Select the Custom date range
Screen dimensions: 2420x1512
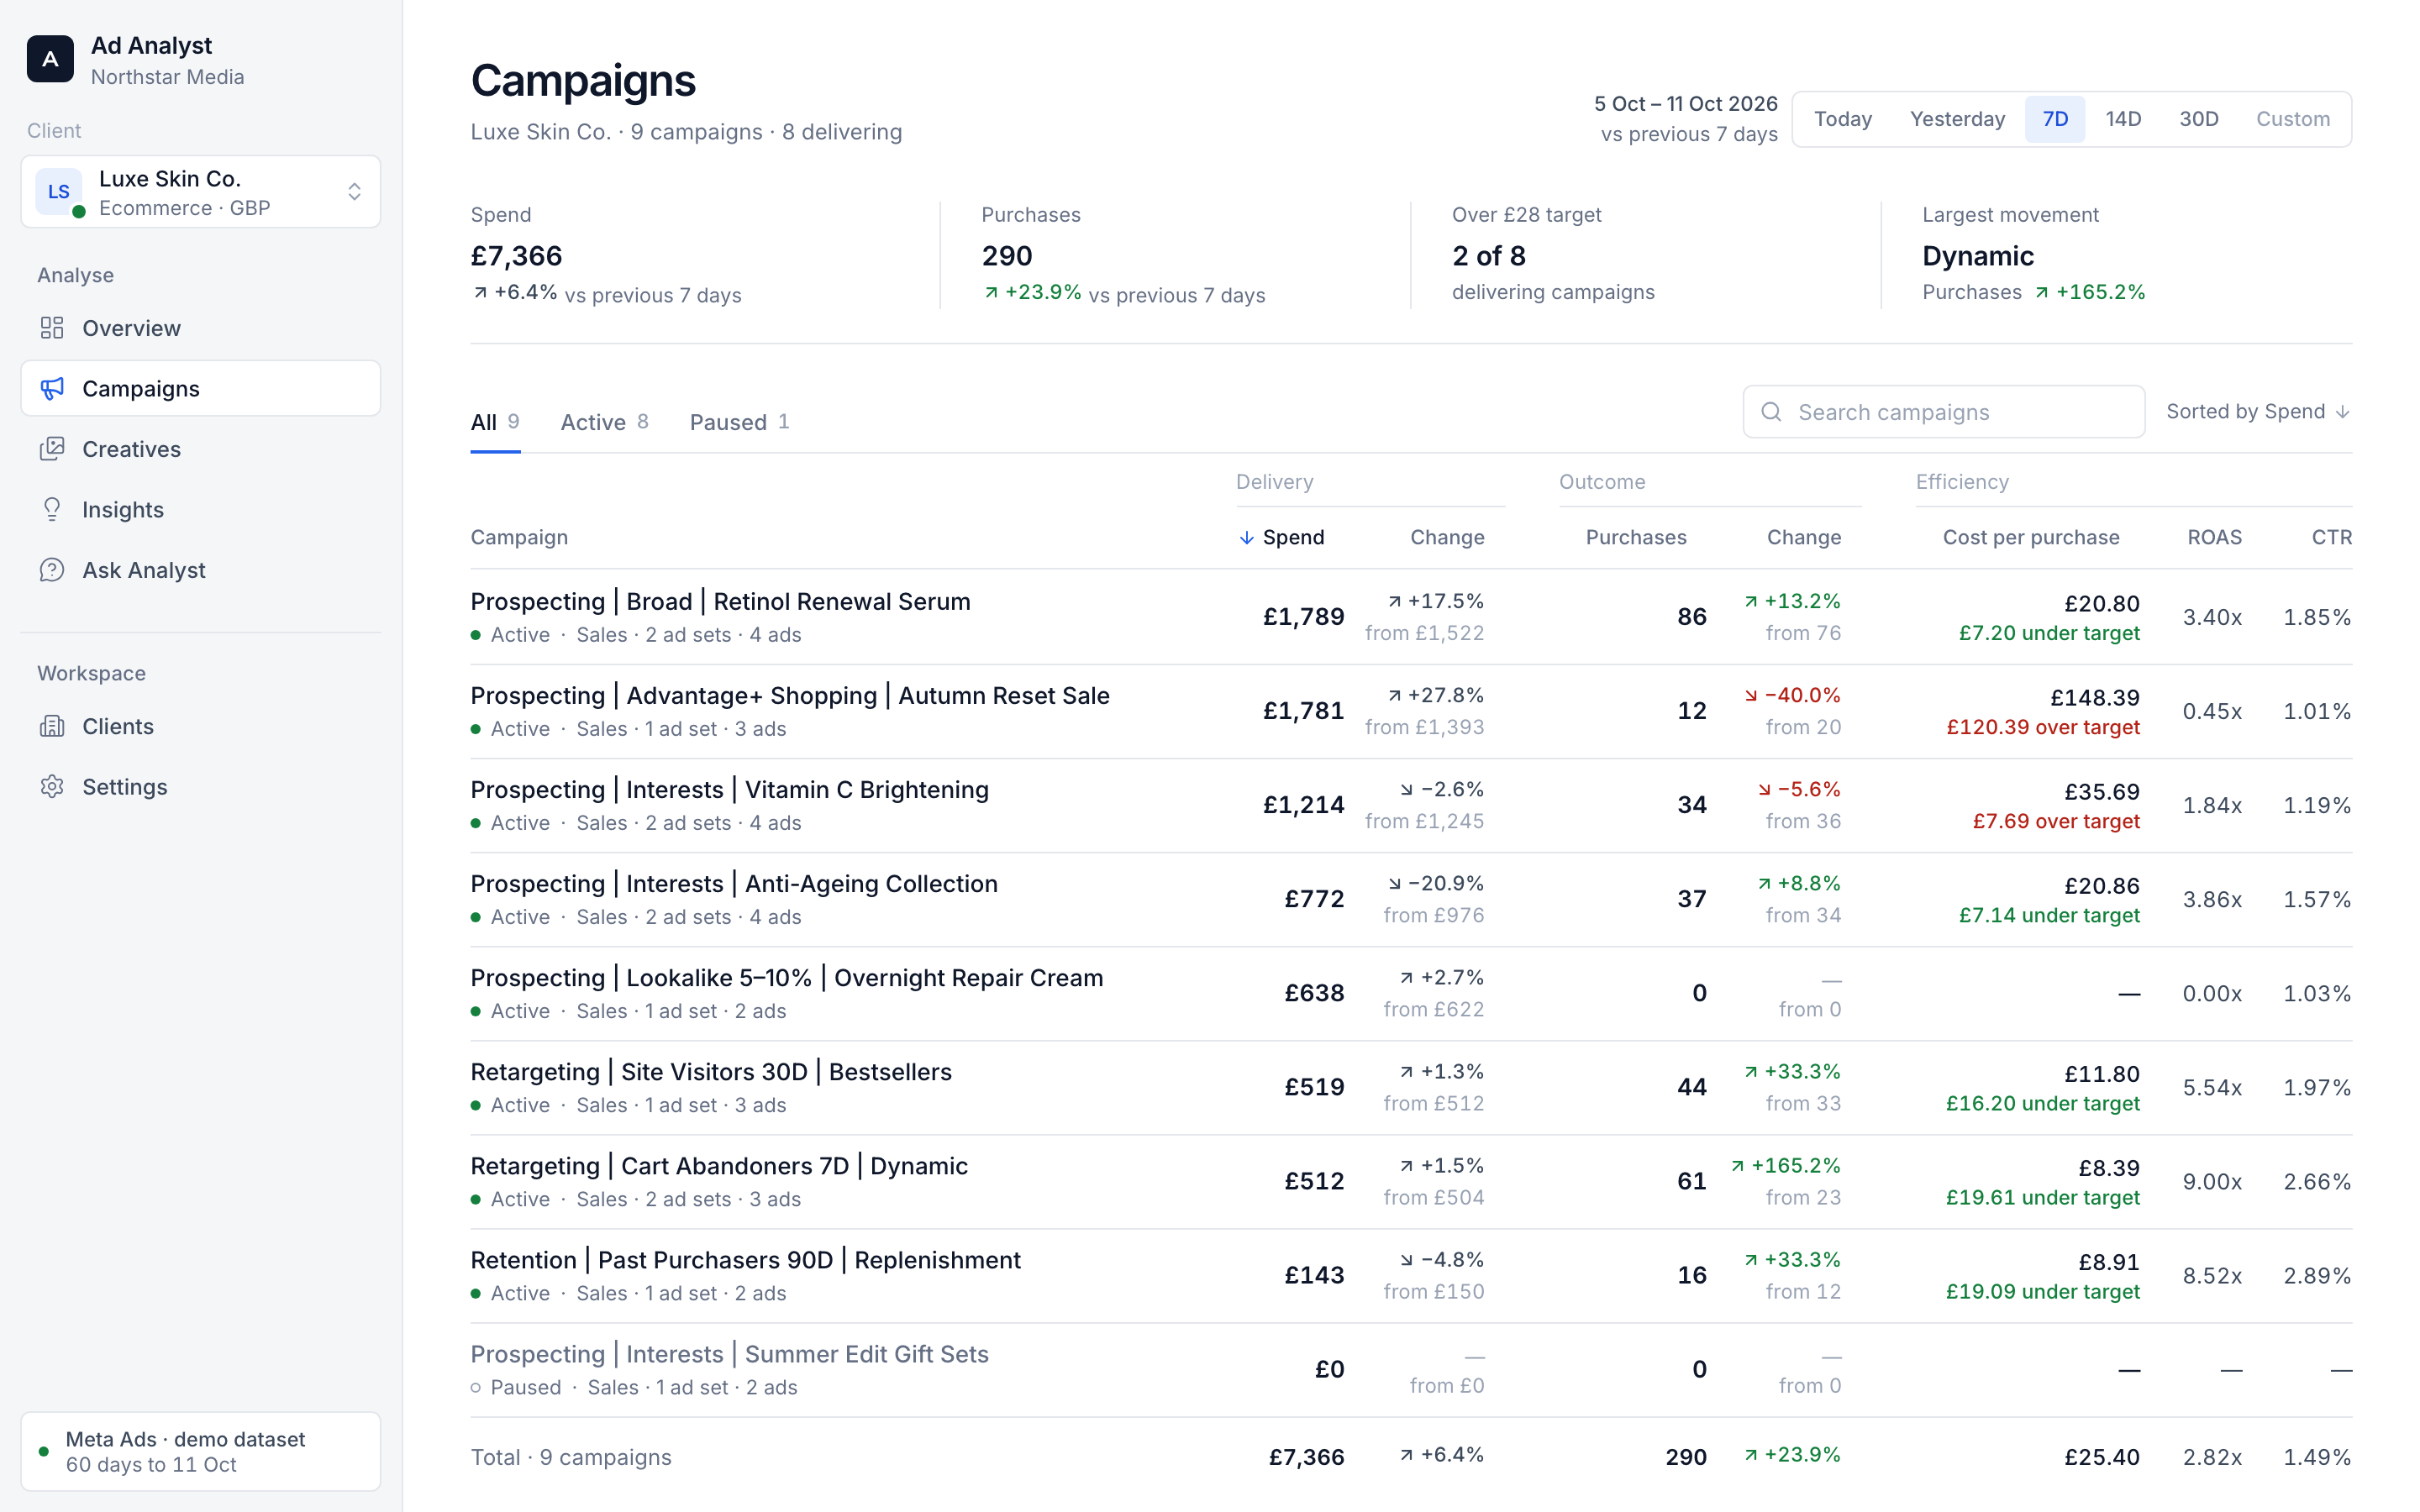click(2292, 119)
